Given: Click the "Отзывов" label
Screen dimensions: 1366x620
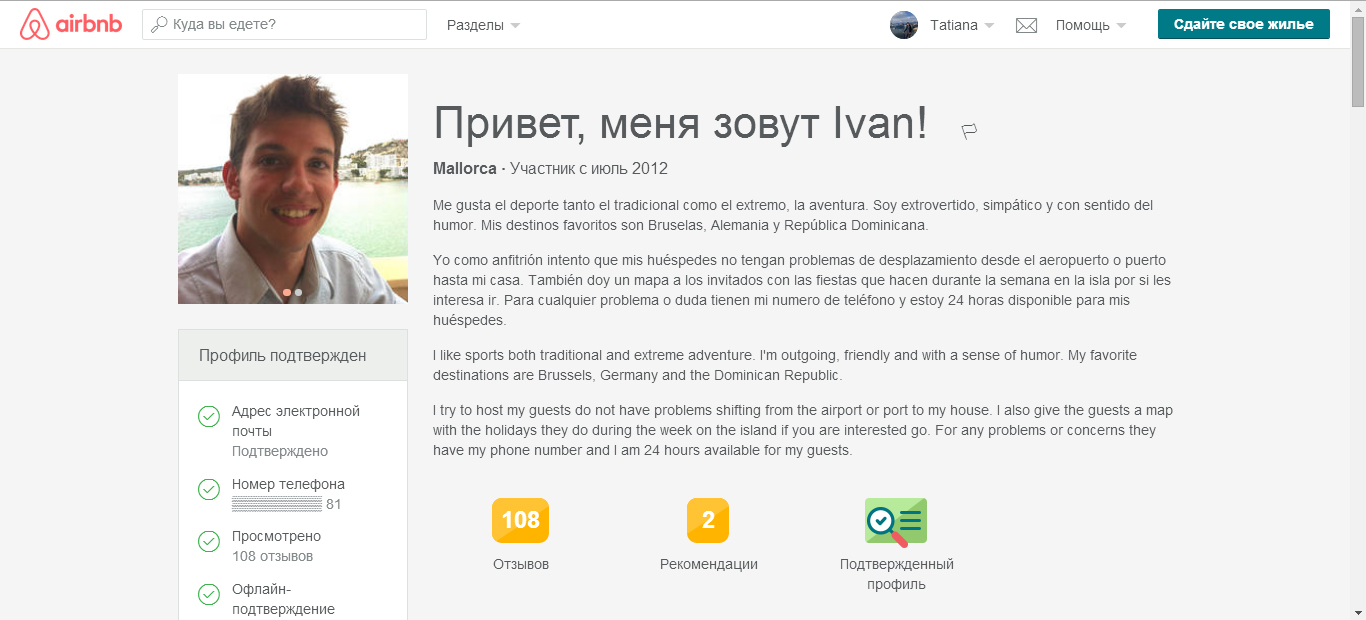Looking at the screenshot, I should tap(521, 564).
